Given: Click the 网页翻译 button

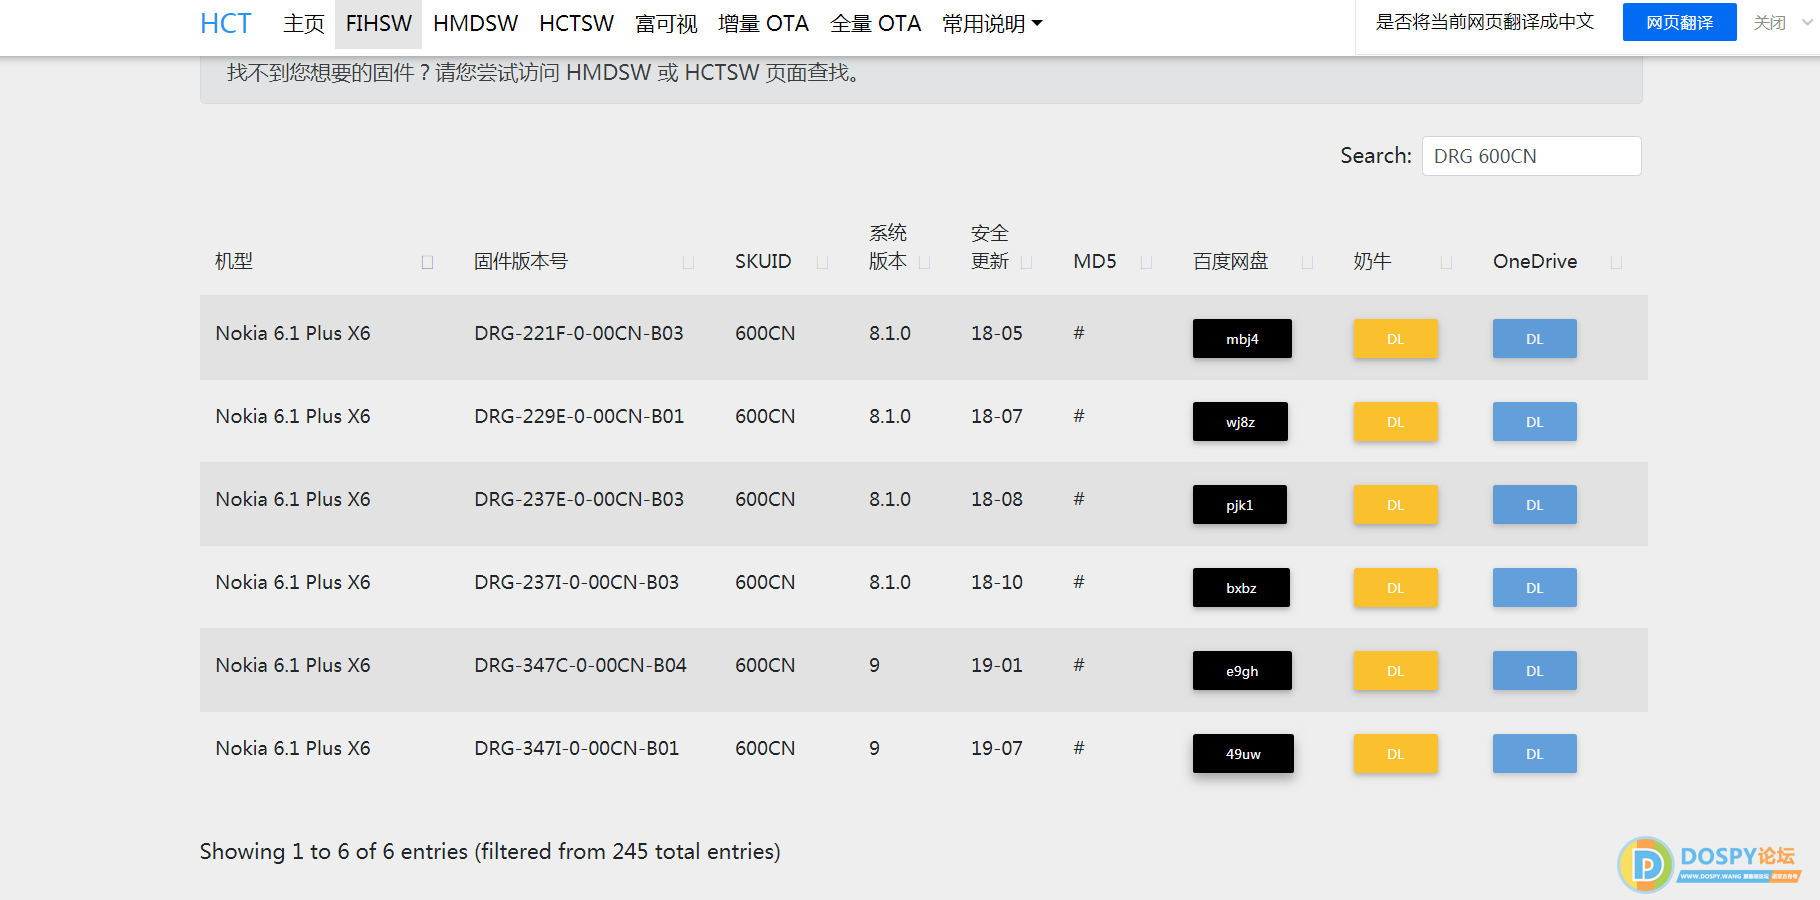Looking at the screenshot, I should click(1679, 22).
